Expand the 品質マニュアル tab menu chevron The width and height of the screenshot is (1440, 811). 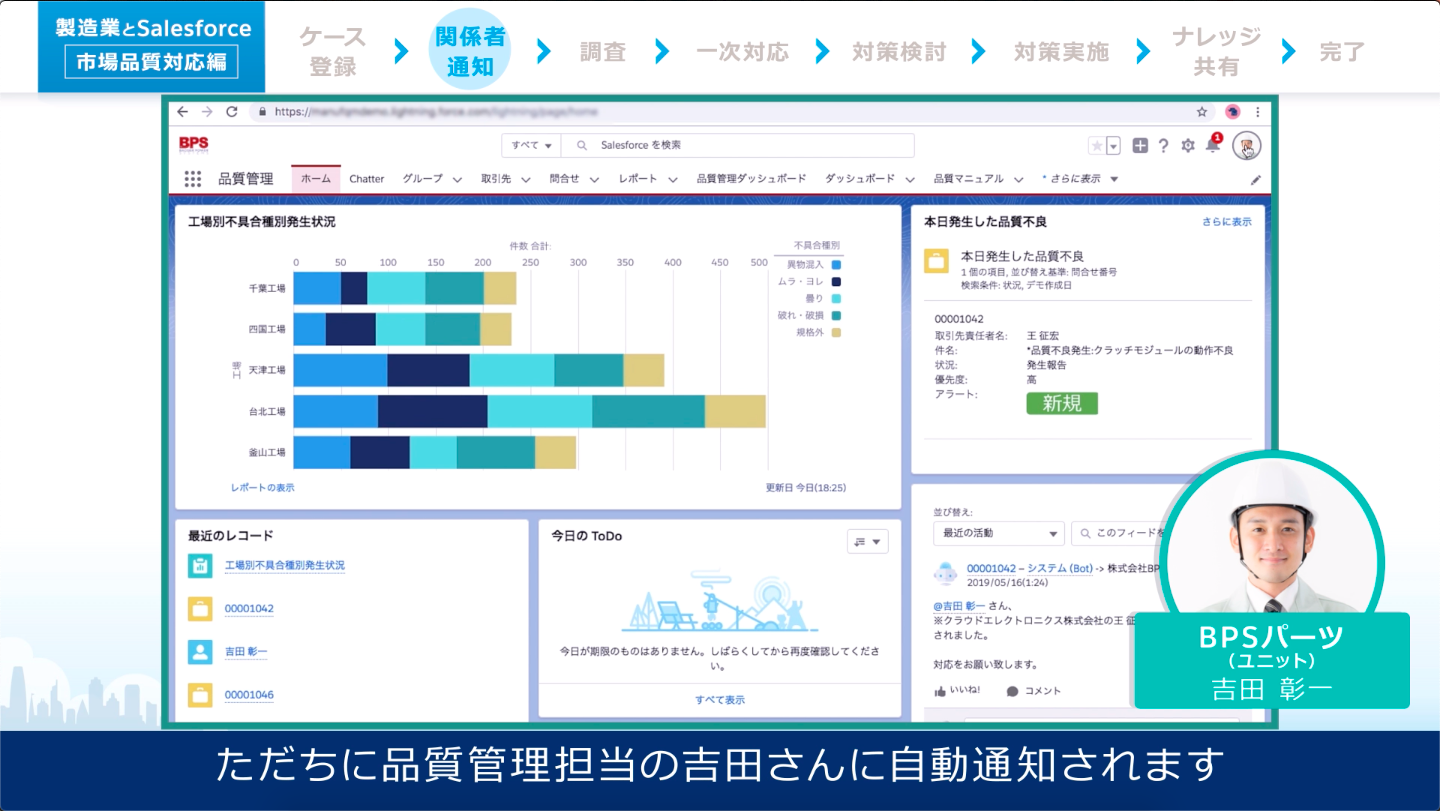tap(1018, 180)
